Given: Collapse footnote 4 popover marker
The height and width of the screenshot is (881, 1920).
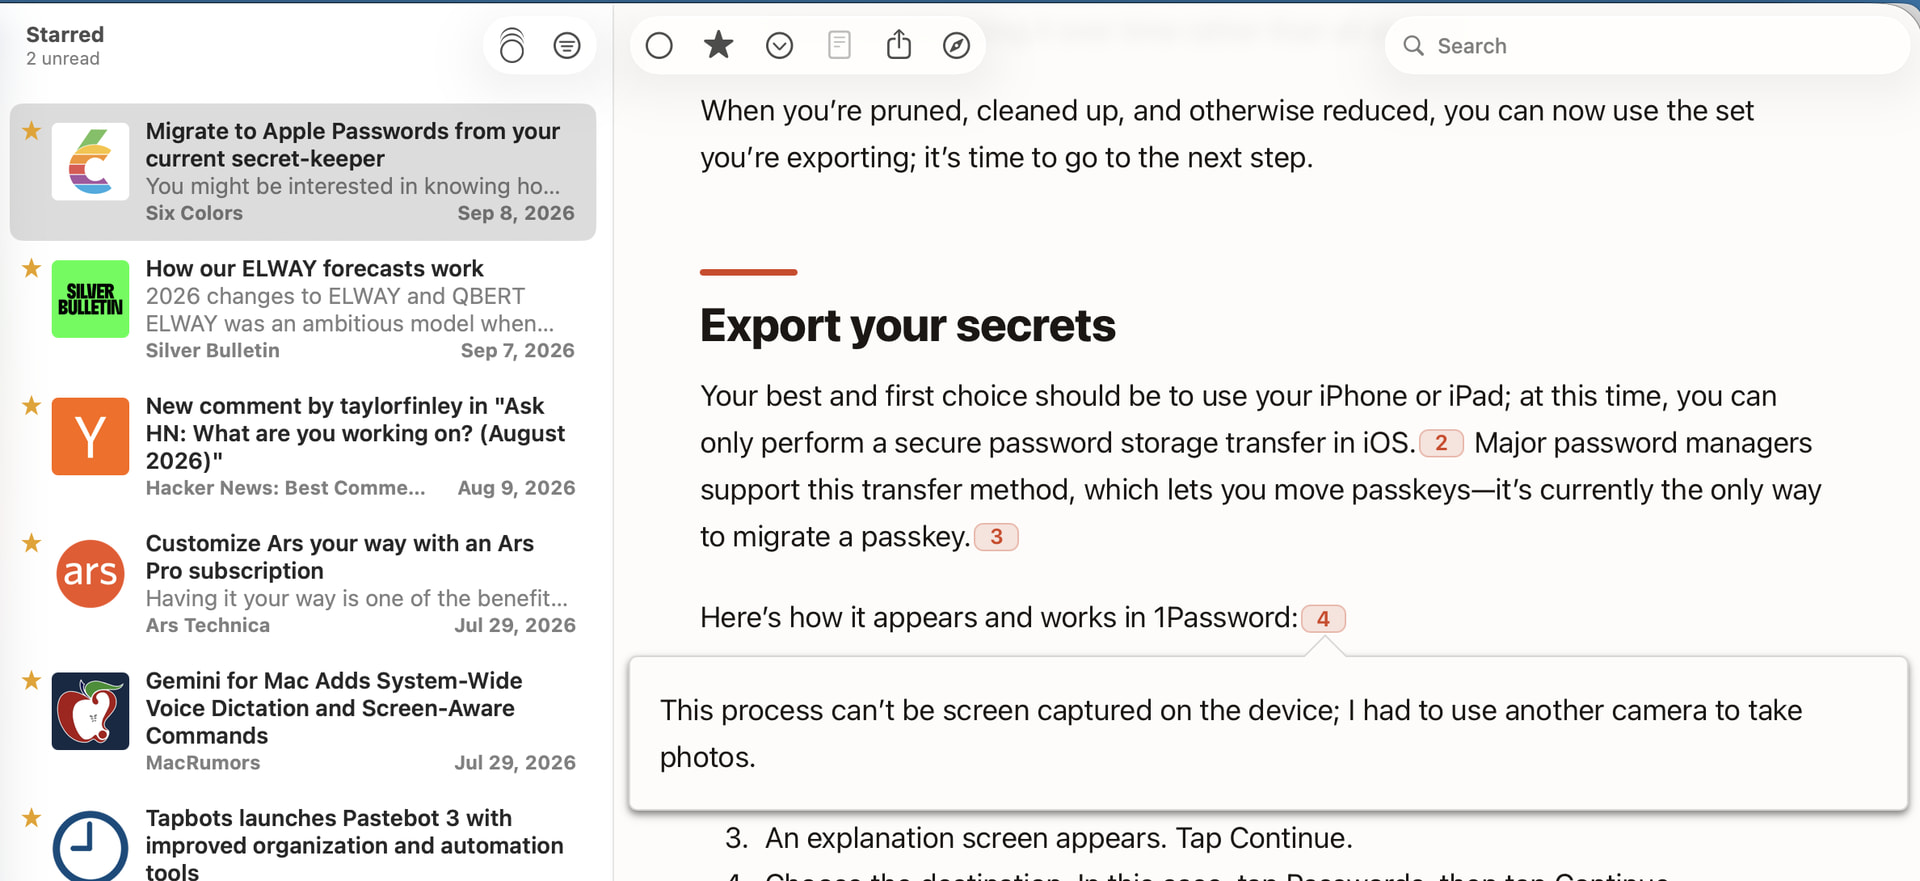Looking at the screenshot, I should click(x=1323, y=619).
